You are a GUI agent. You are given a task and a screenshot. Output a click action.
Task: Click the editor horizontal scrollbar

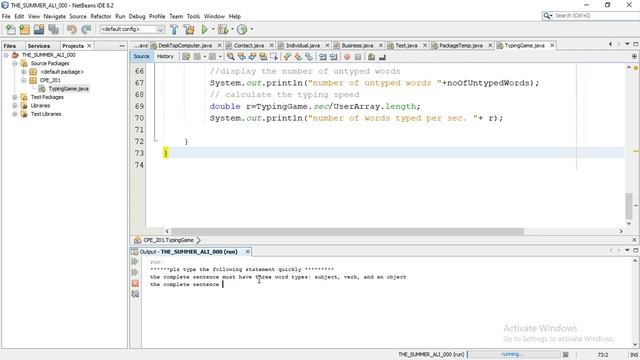point(347,231)
